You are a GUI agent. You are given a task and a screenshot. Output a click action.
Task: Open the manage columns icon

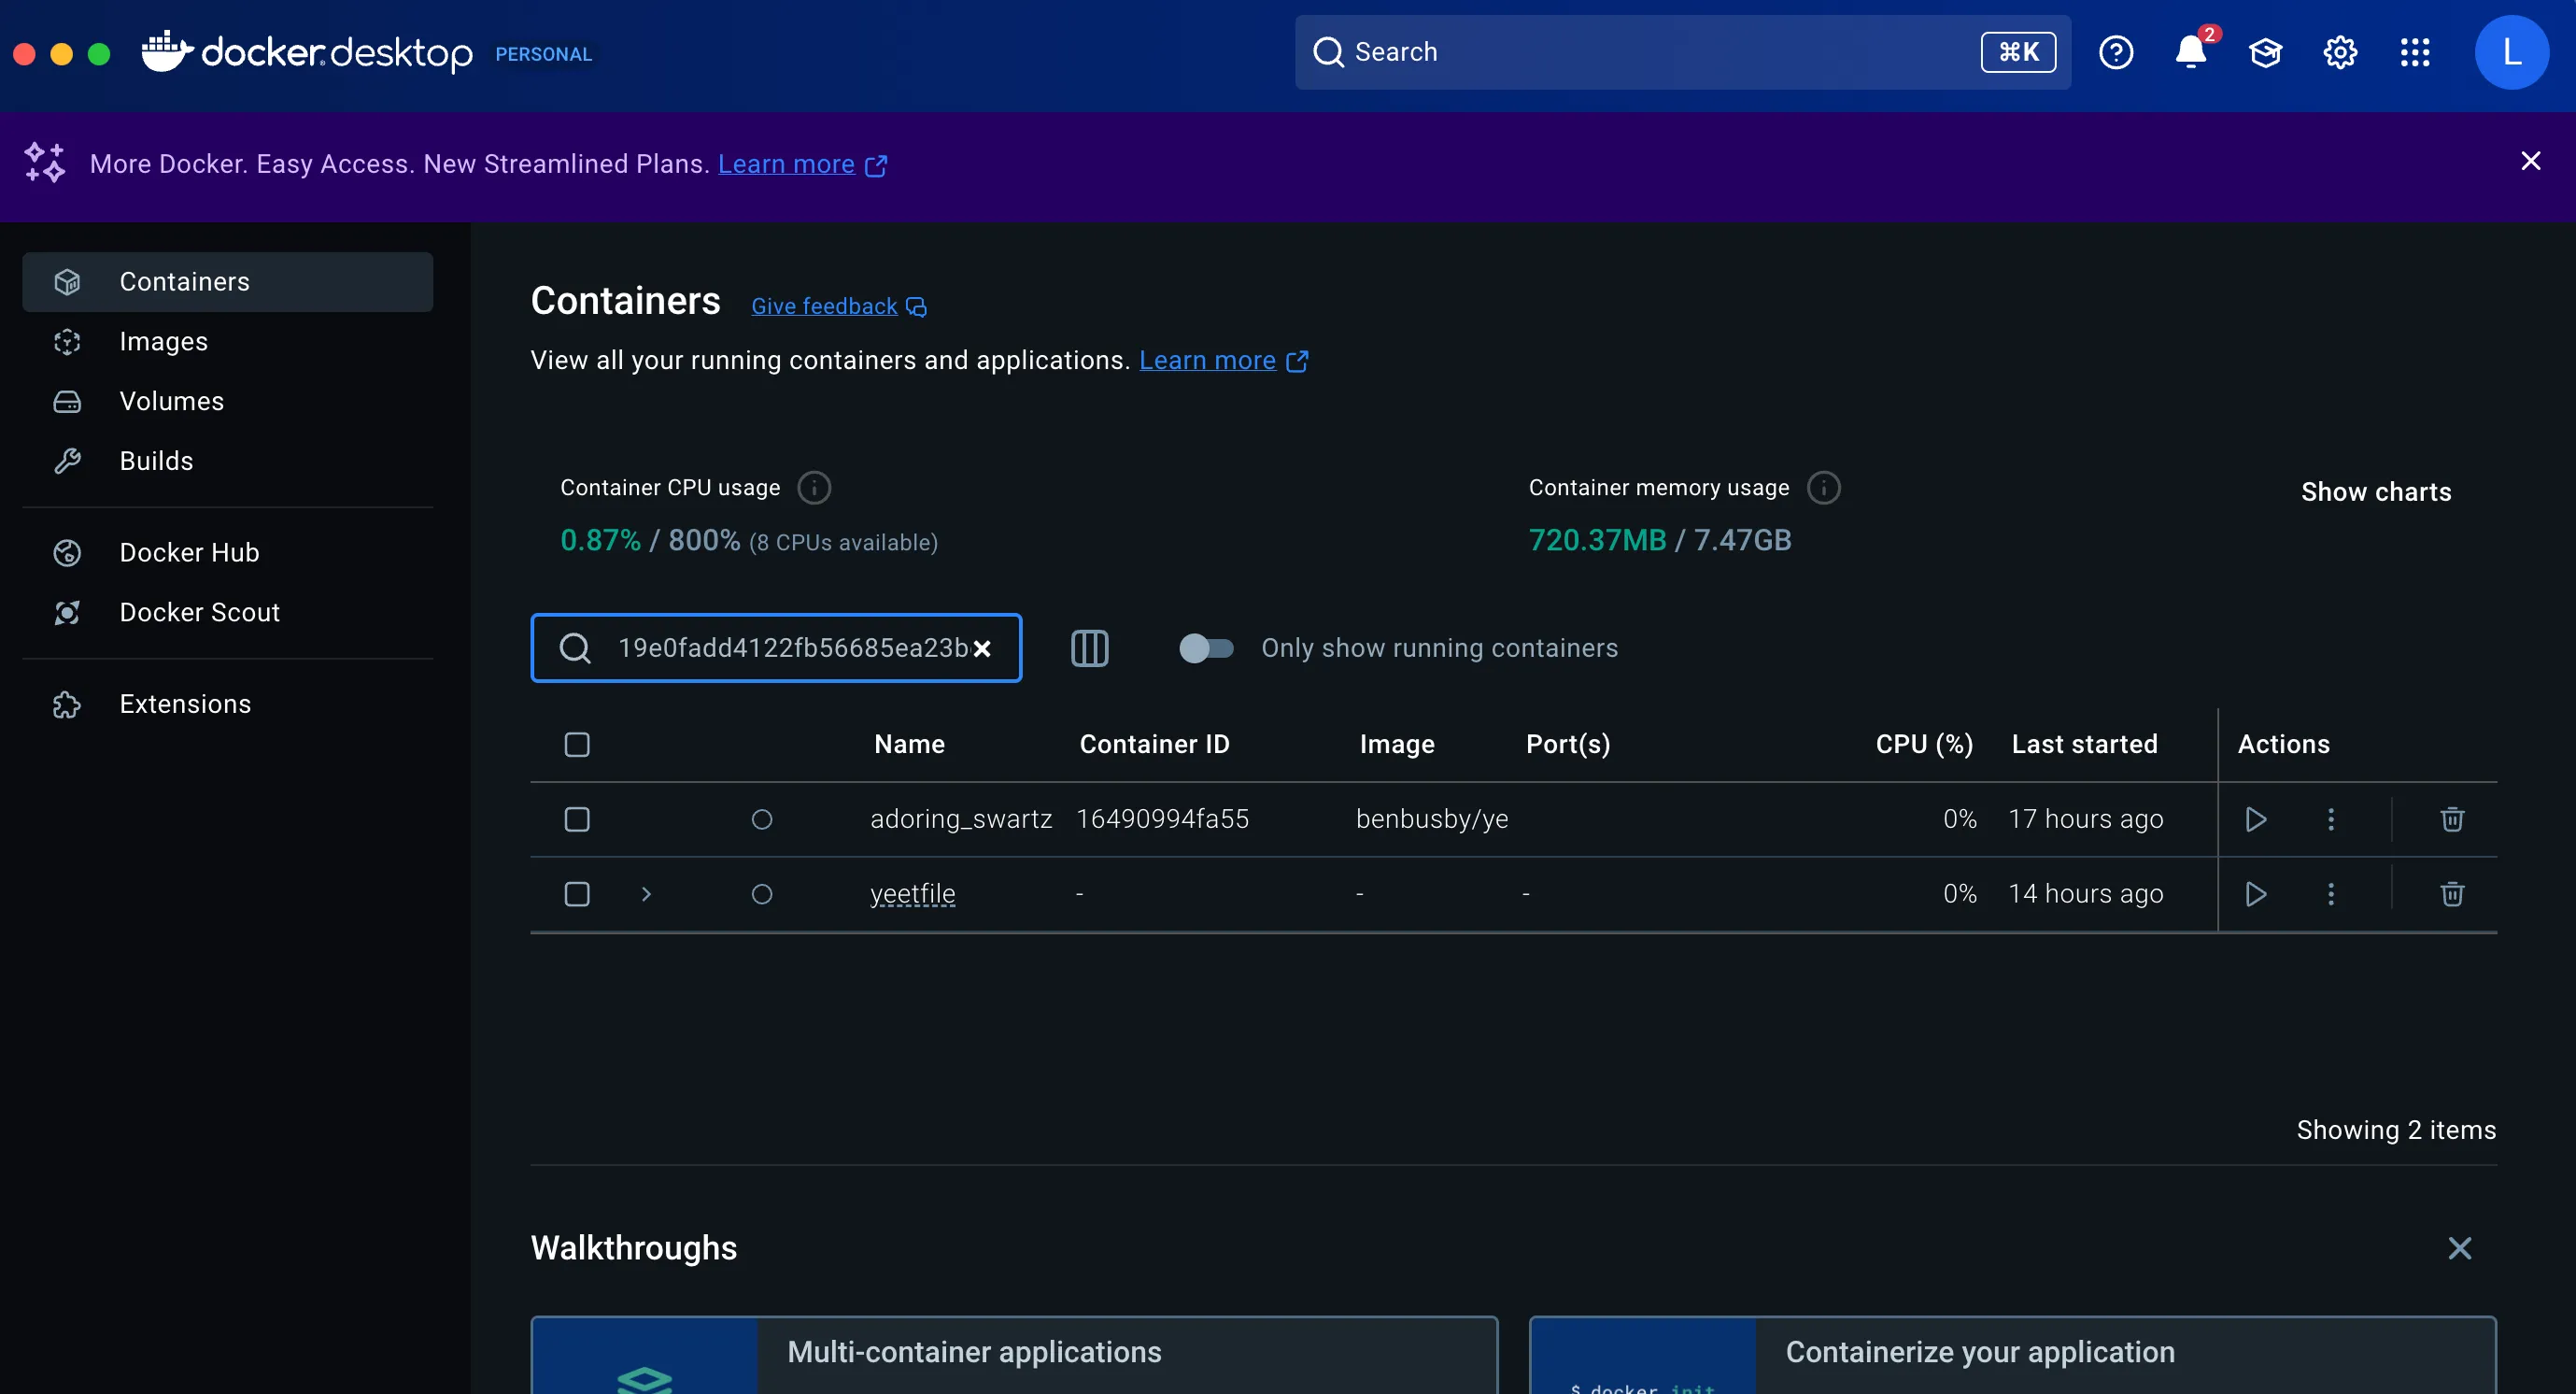tap(1089, 648)
